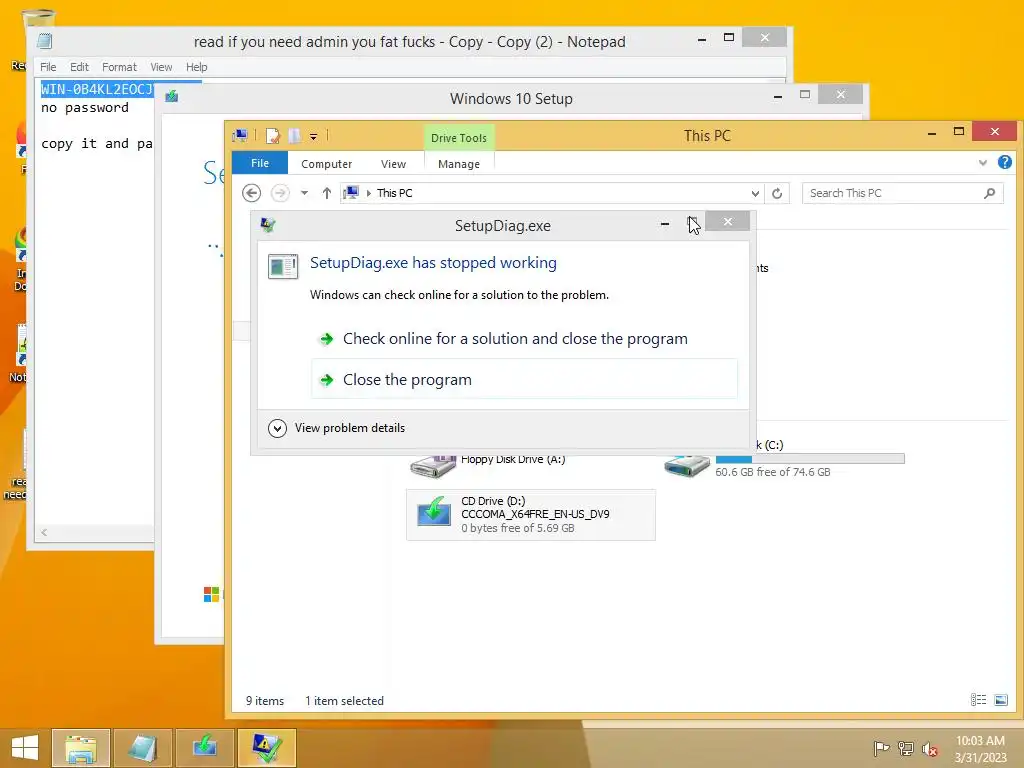Select CD Drive (D:) item
The width and height of the screenshot is (1024, 768).
(531, 515)
